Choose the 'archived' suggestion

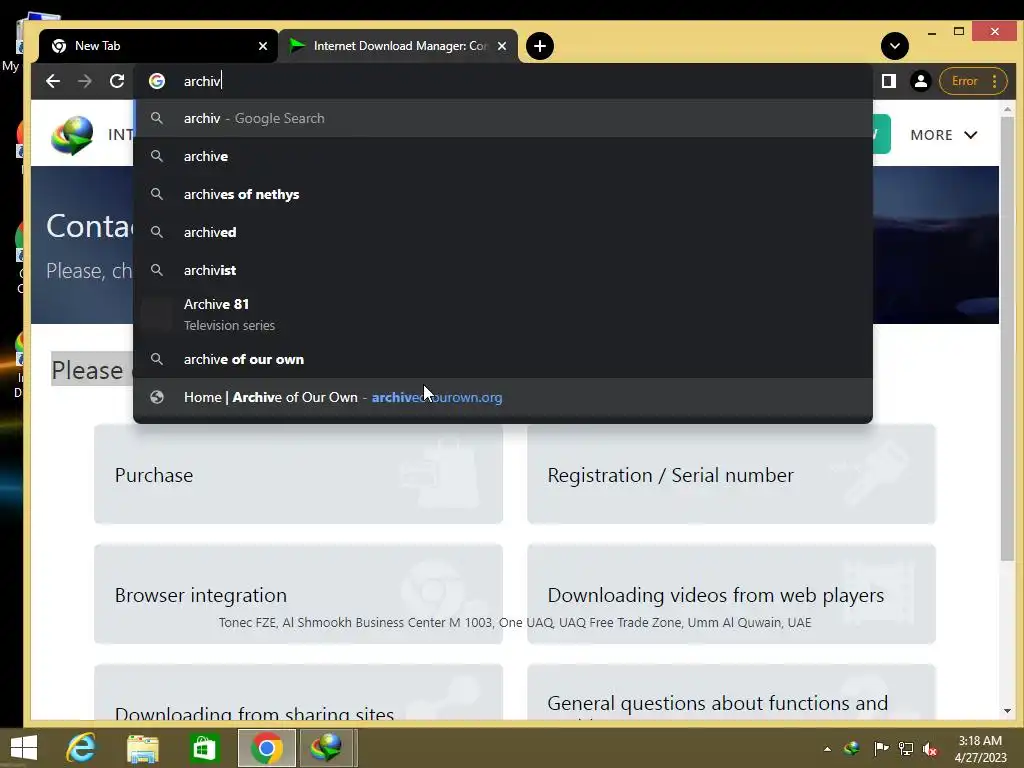[x=503, y=232]
